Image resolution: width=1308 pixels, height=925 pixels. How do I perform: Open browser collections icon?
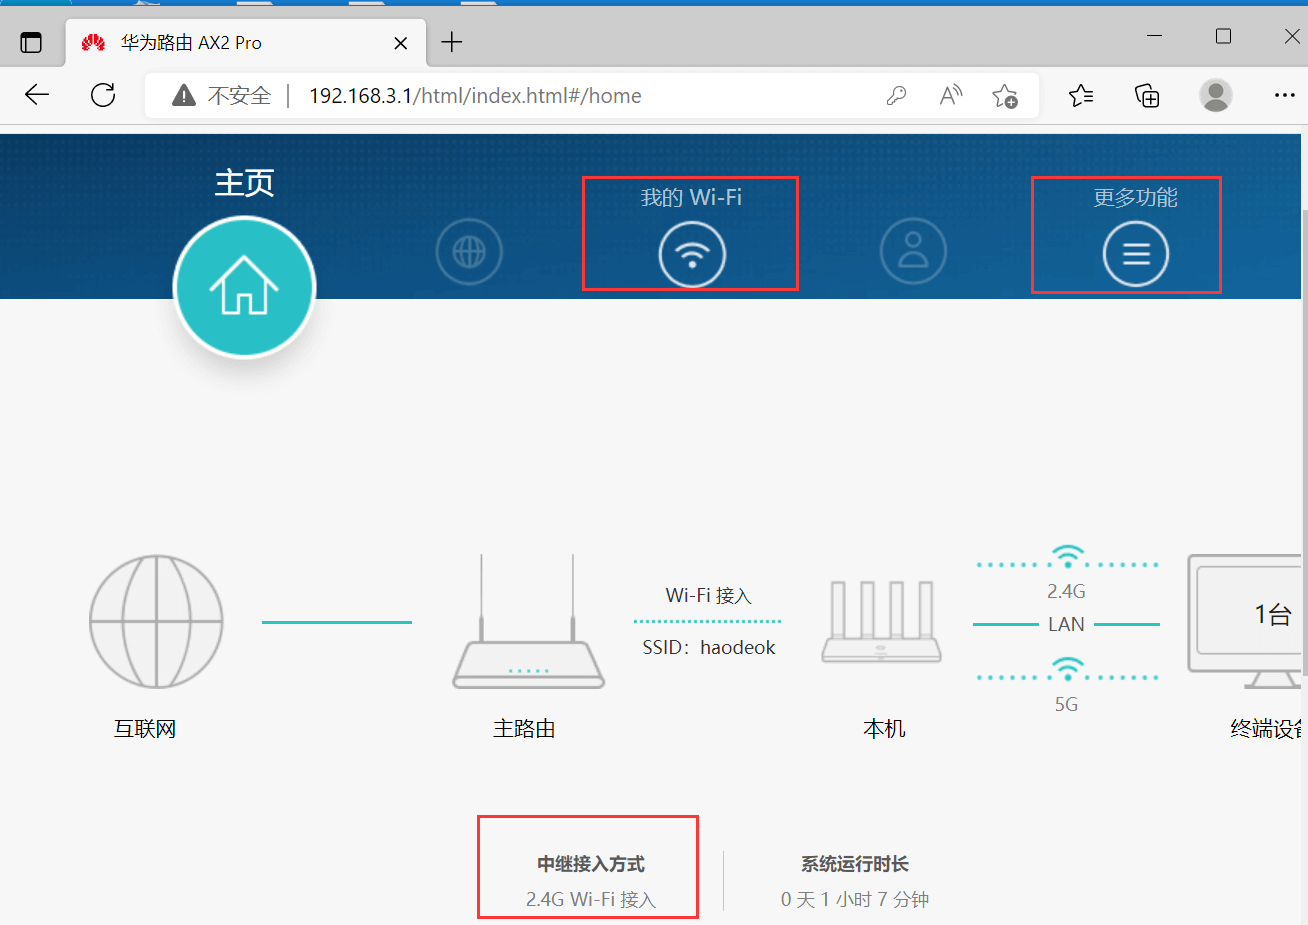coord(1147,95)
